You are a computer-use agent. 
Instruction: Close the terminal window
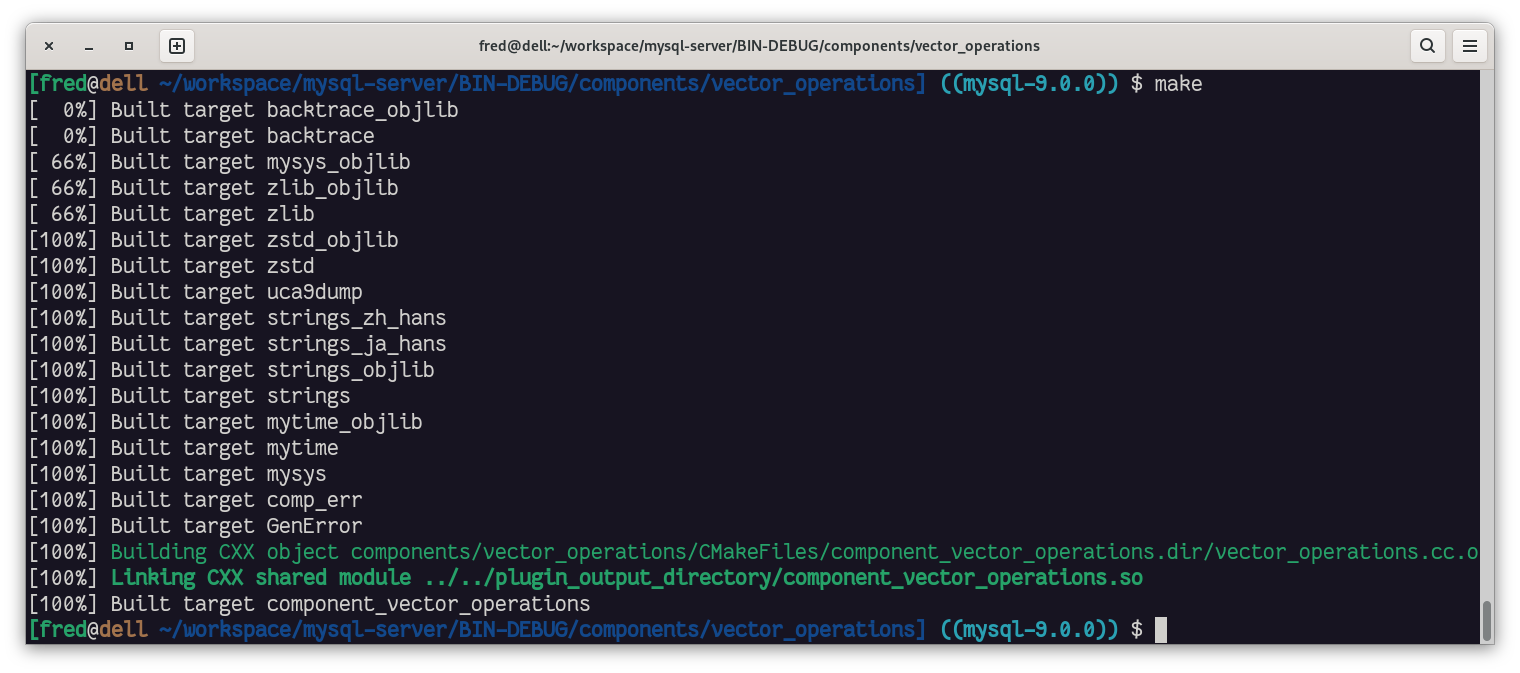tap(49, 46)
